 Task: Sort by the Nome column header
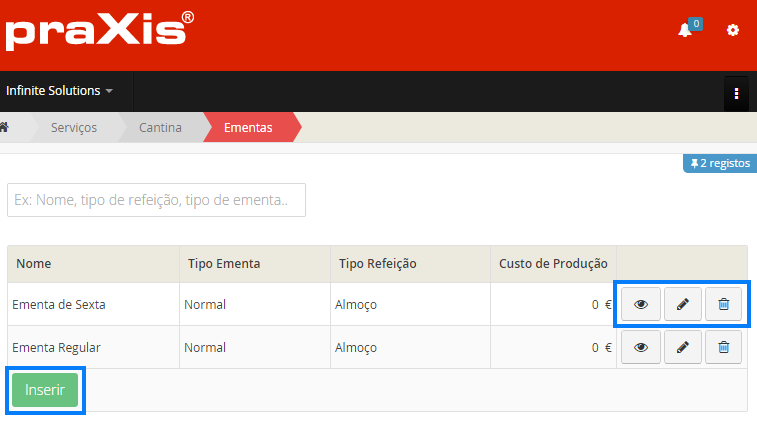point(34,264)
